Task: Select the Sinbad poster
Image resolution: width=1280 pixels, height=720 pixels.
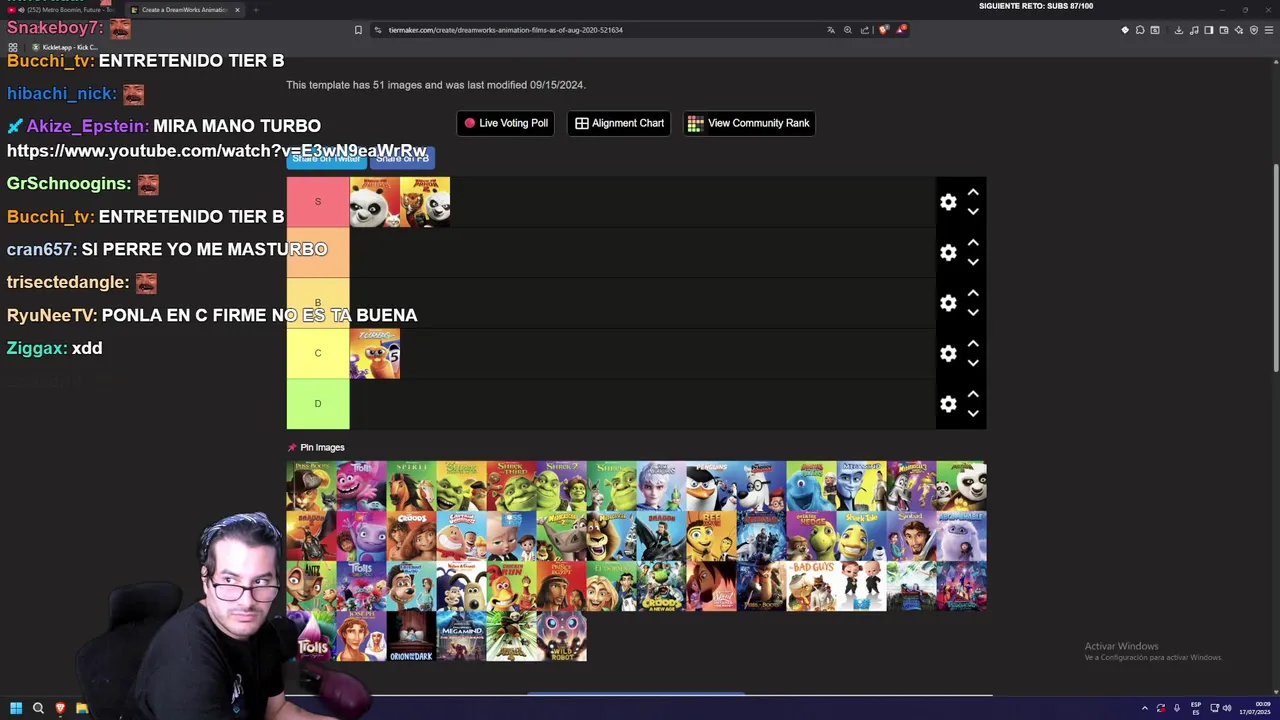Action: click(911, 536)
